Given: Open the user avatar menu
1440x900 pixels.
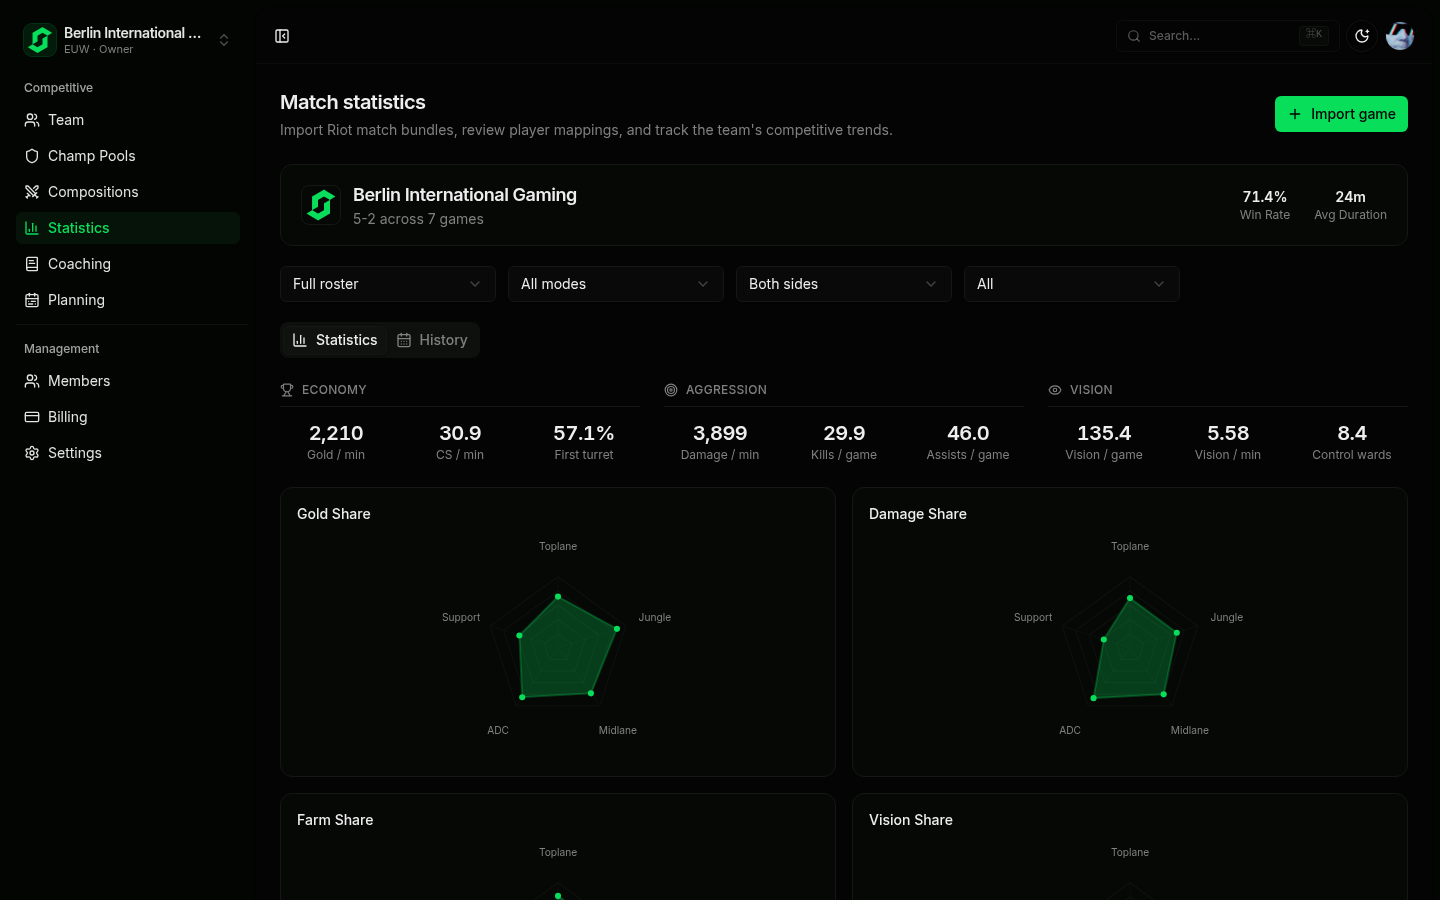Looking at the screenshot, I should pyautogui.click(x=1400, y=36).
